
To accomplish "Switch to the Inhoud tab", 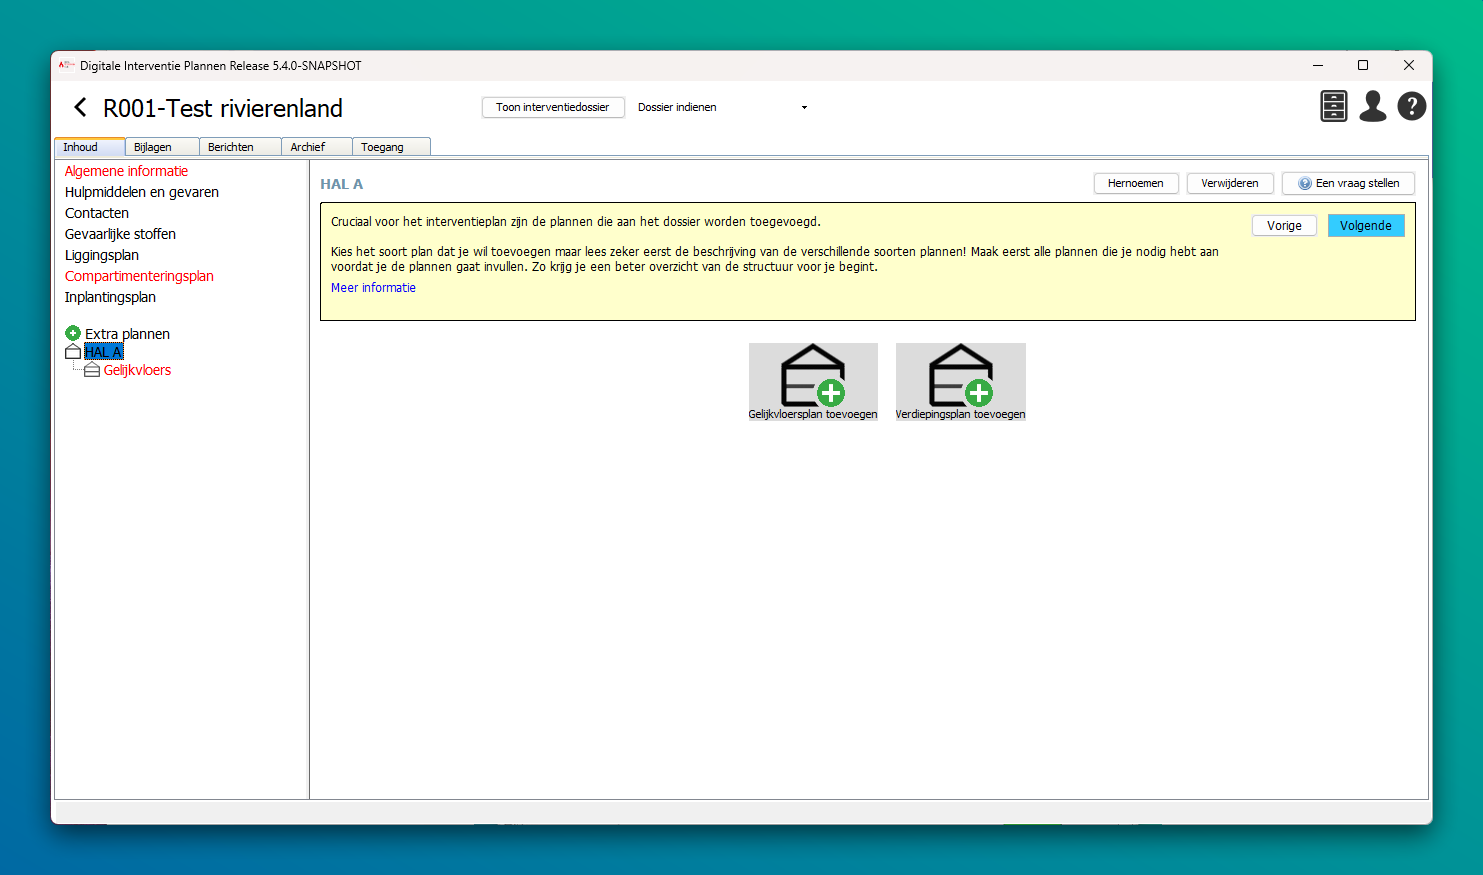I will (90, 147).
